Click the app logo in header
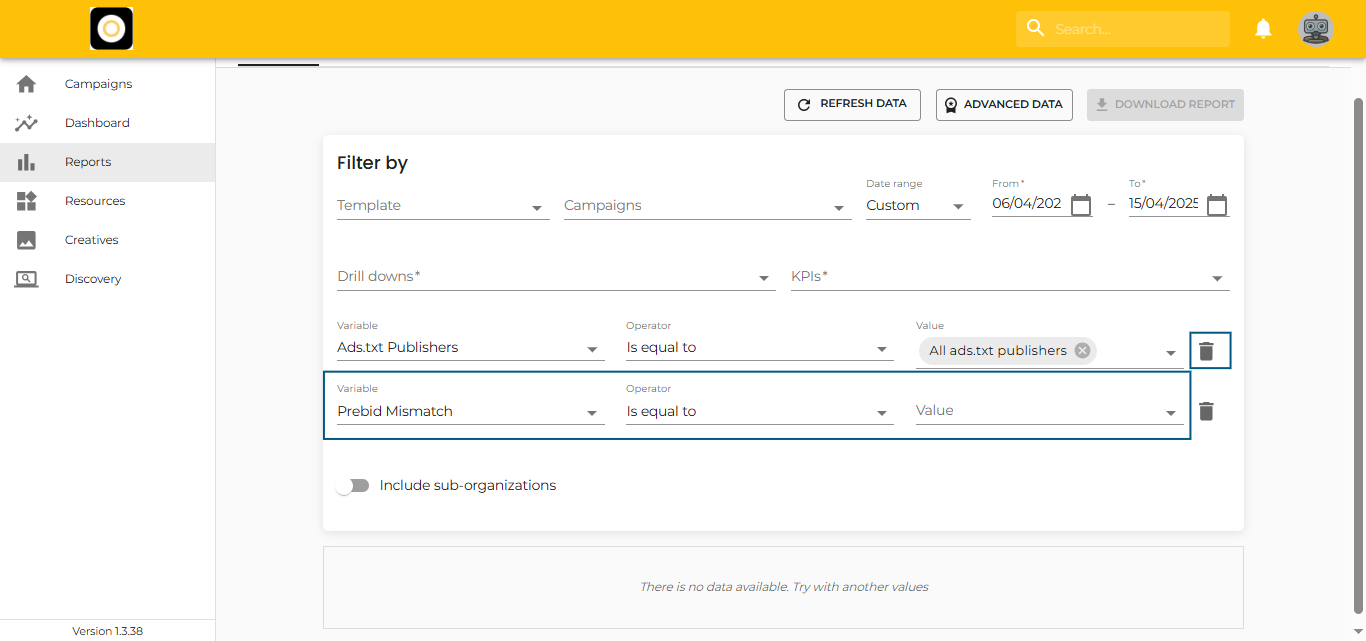Screen dimensions: 1366x641 [111, 29]
